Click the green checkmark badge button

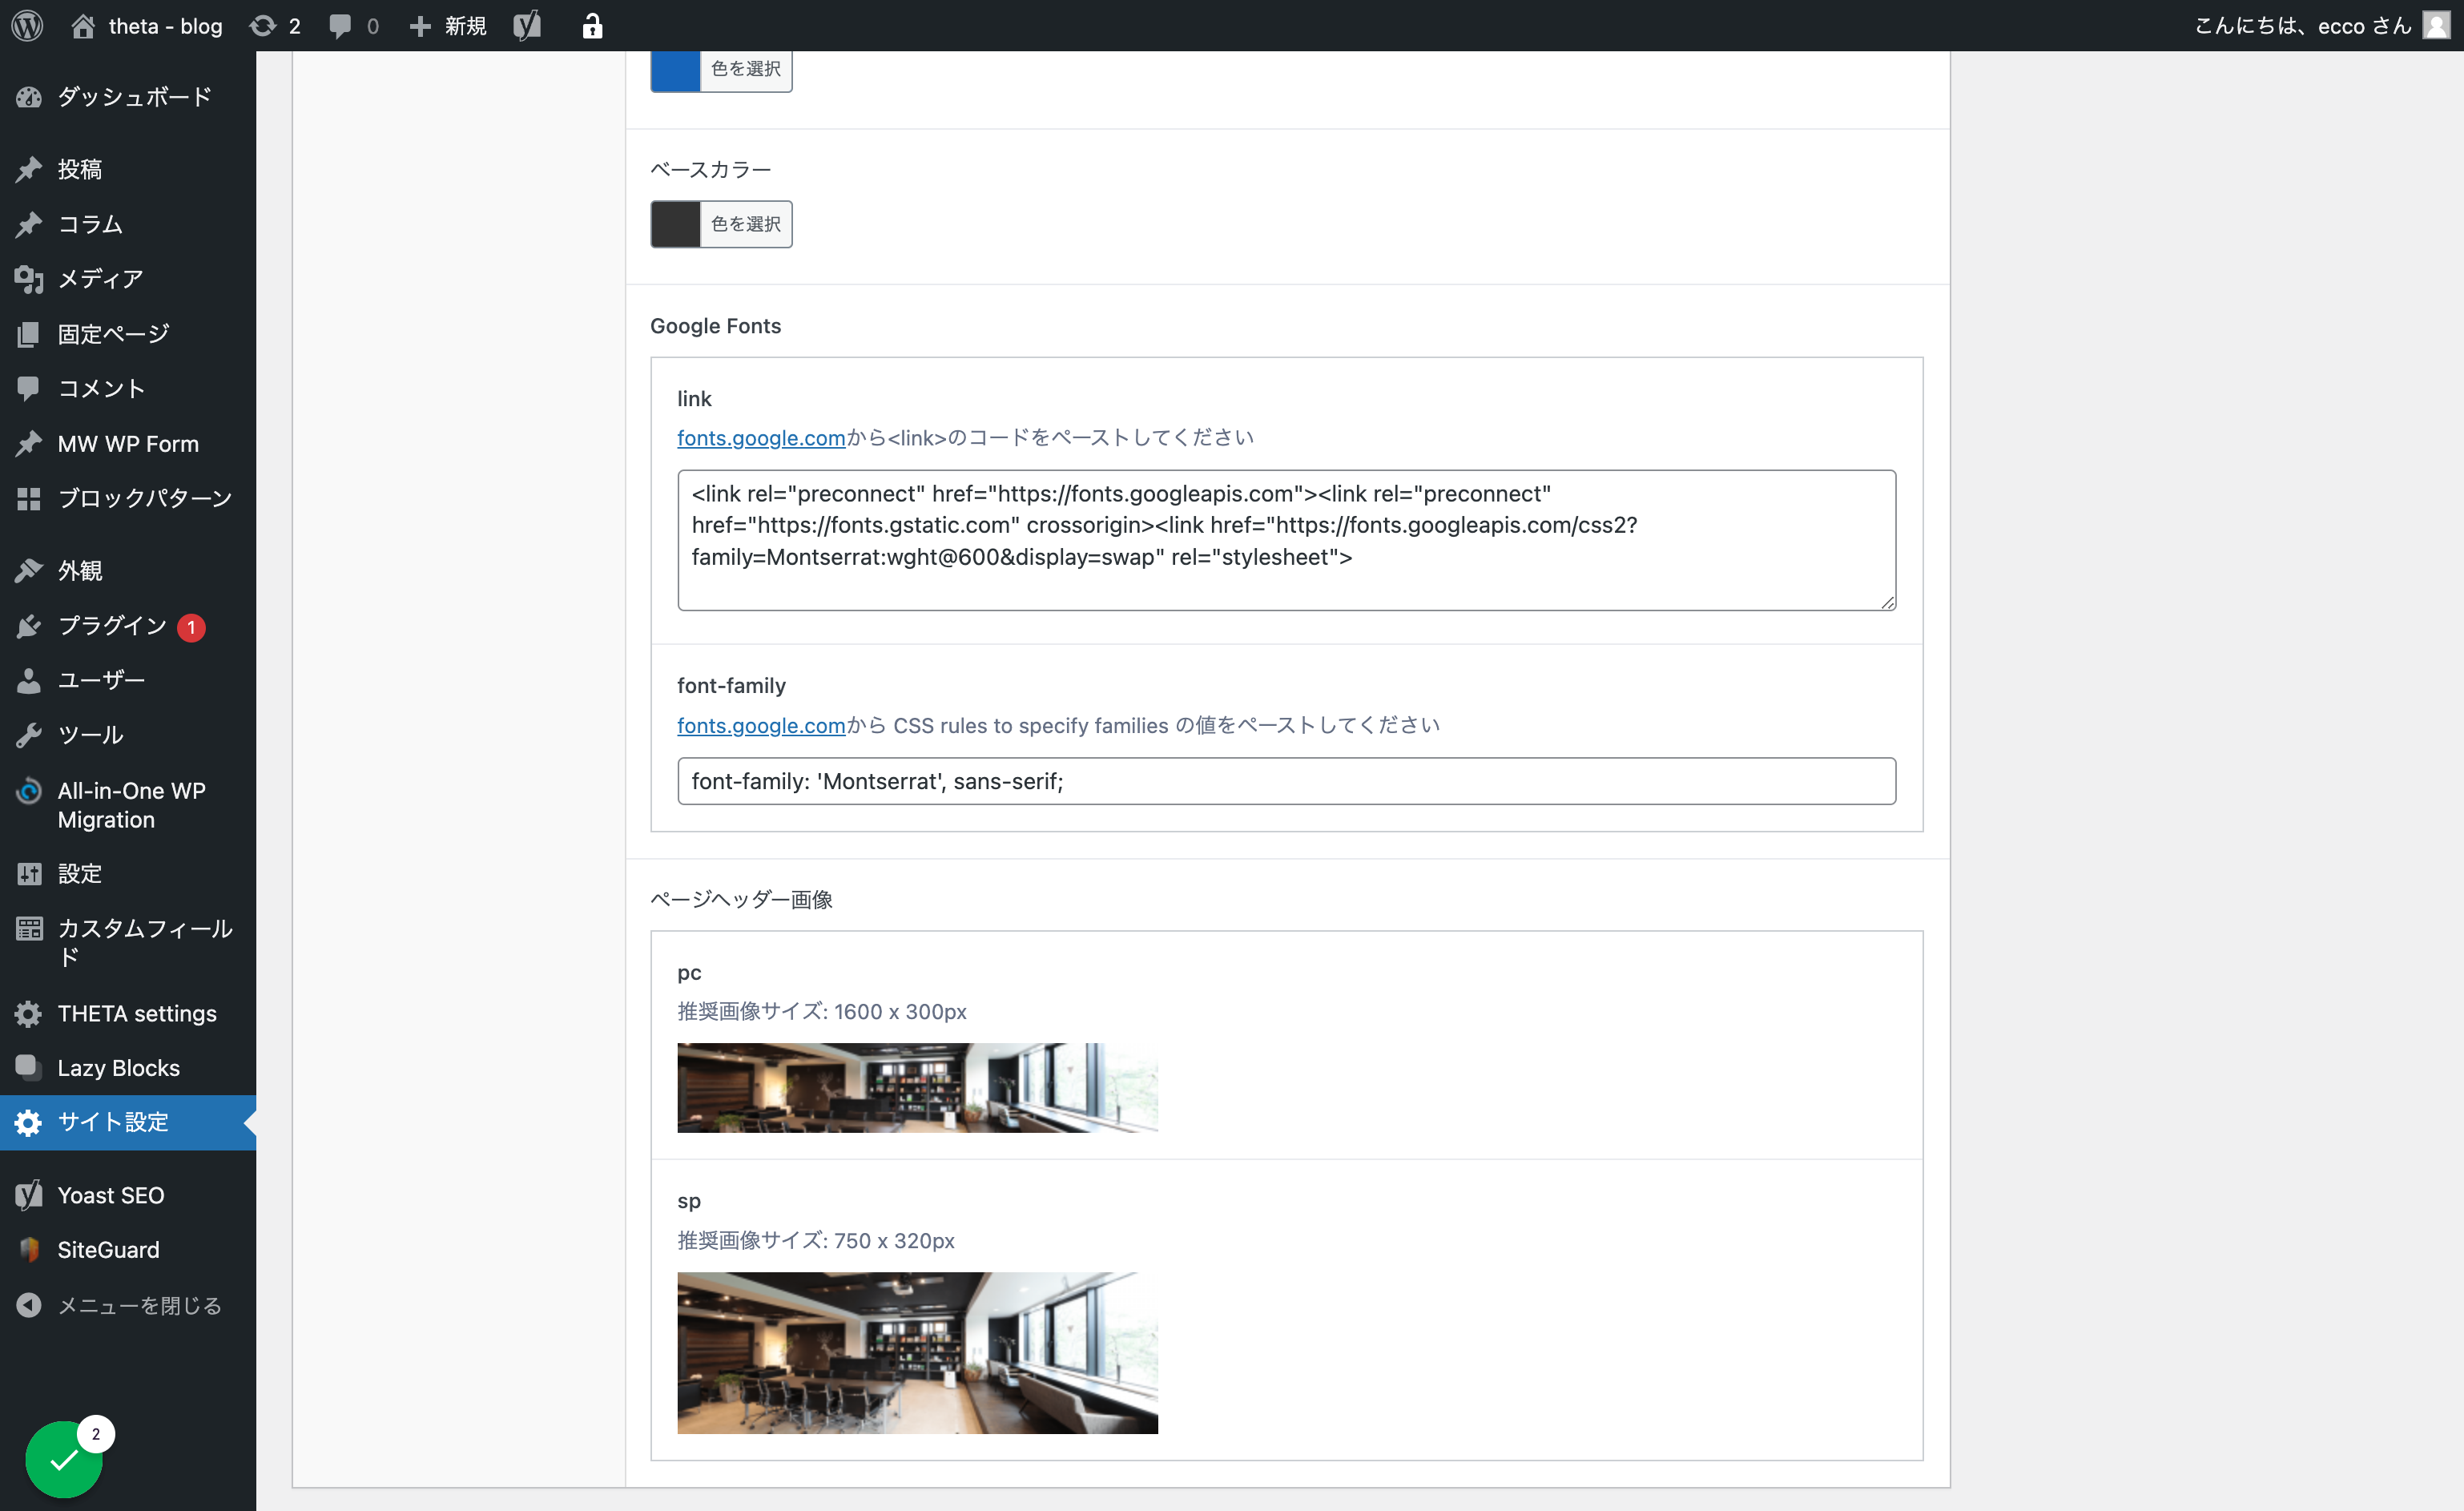click(x=64, y=1459)
